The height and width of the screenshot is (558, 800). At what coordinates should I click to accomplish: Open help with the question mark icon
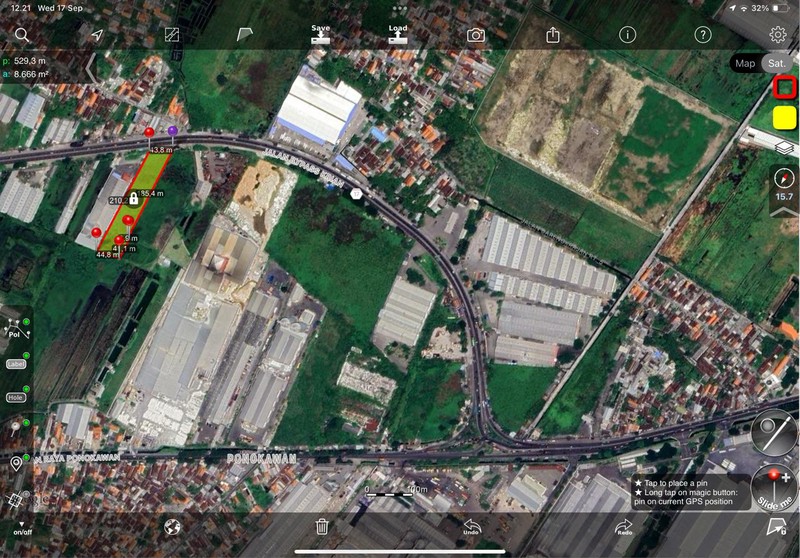(x=703, y=35)
